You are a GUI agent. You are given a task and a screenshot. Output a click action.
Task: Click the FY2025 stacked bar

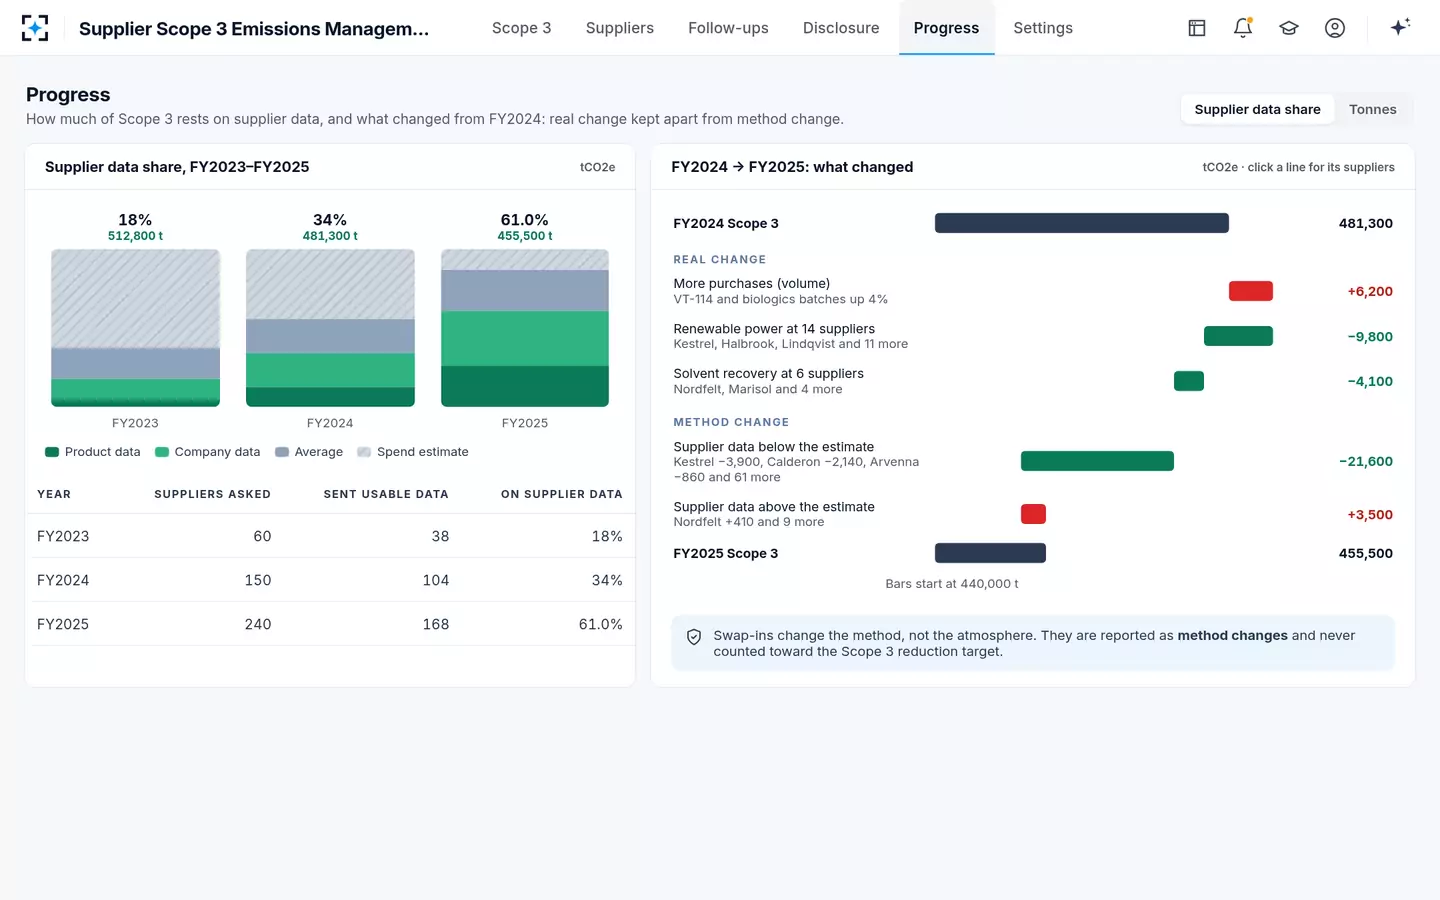pos(525,328)
